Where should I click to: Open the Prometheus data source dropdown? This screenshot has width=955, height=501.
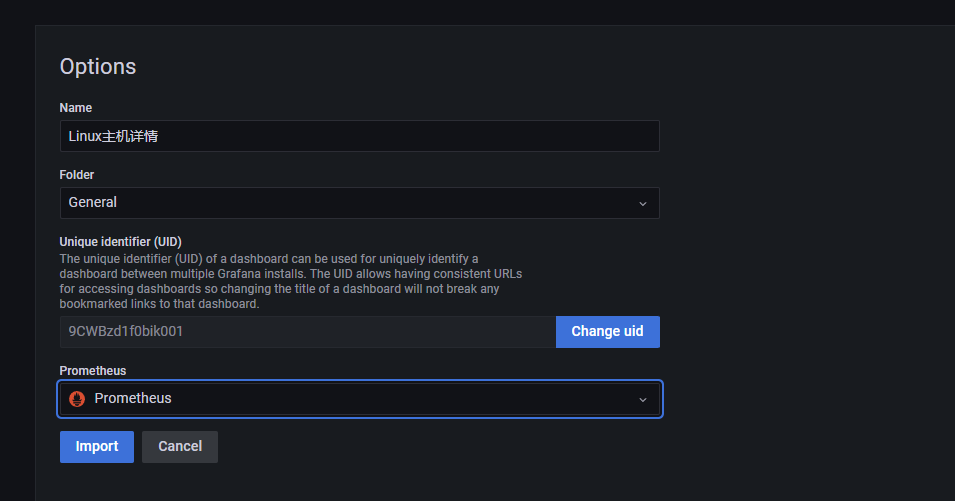tap(359, 399)
